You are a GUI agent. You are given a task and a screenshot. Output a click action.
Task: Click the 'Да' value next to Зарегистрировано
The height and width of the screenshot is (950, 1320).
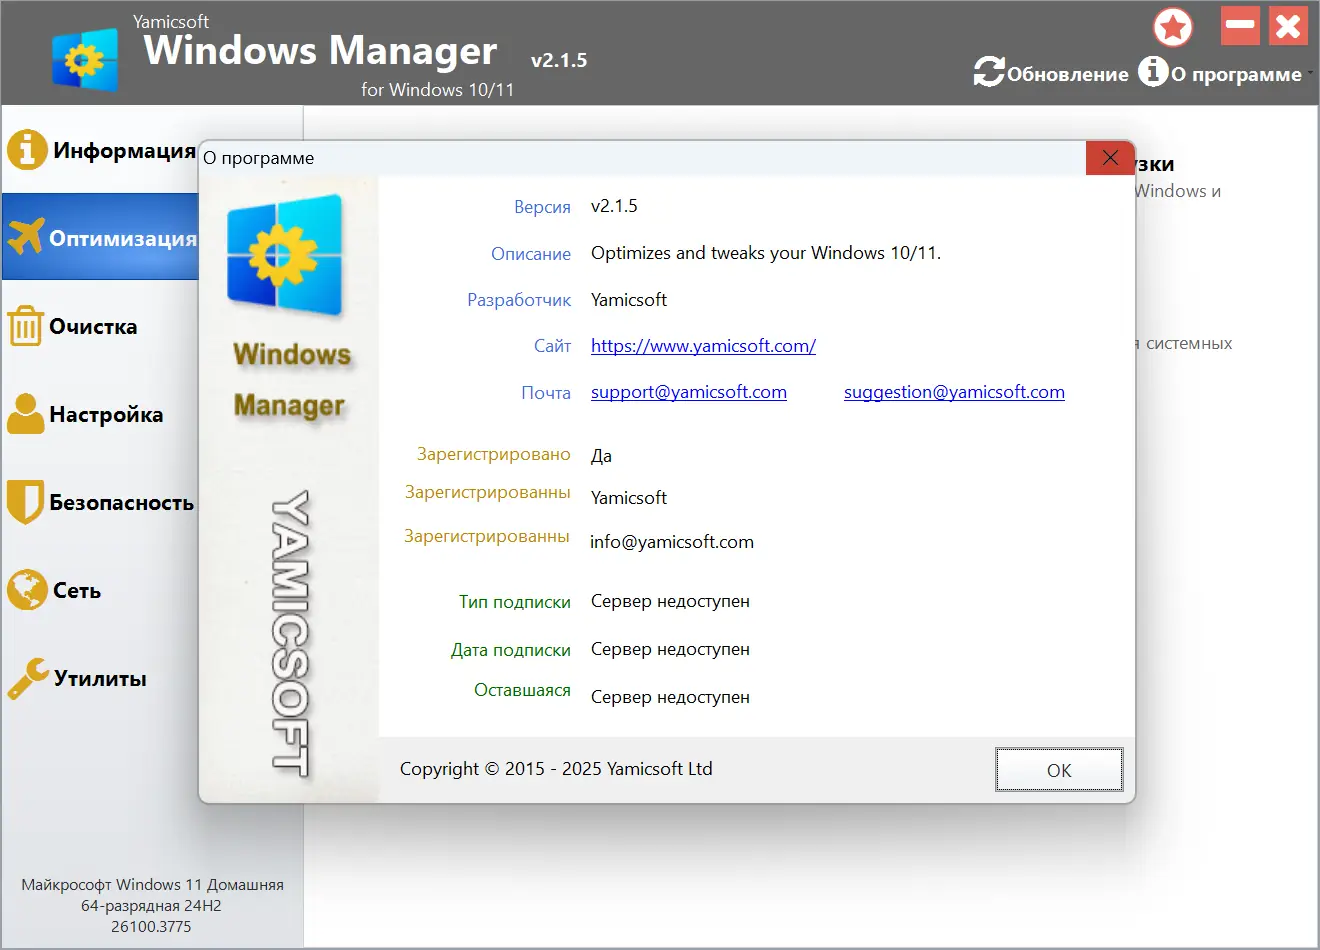(601, 456)
